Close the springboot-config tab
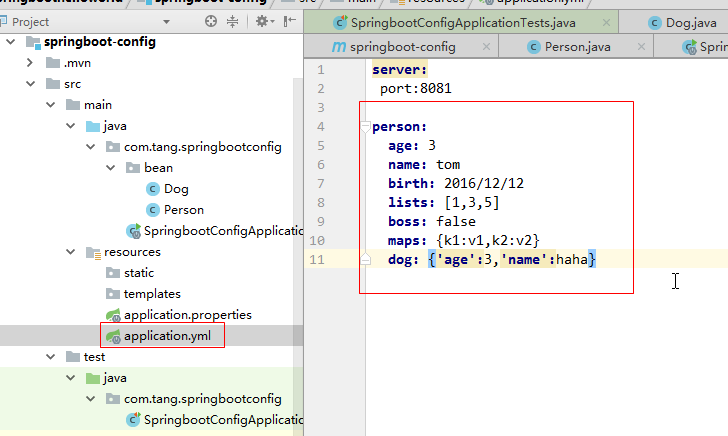Screen dimensions: 728x436 (486, 46)
